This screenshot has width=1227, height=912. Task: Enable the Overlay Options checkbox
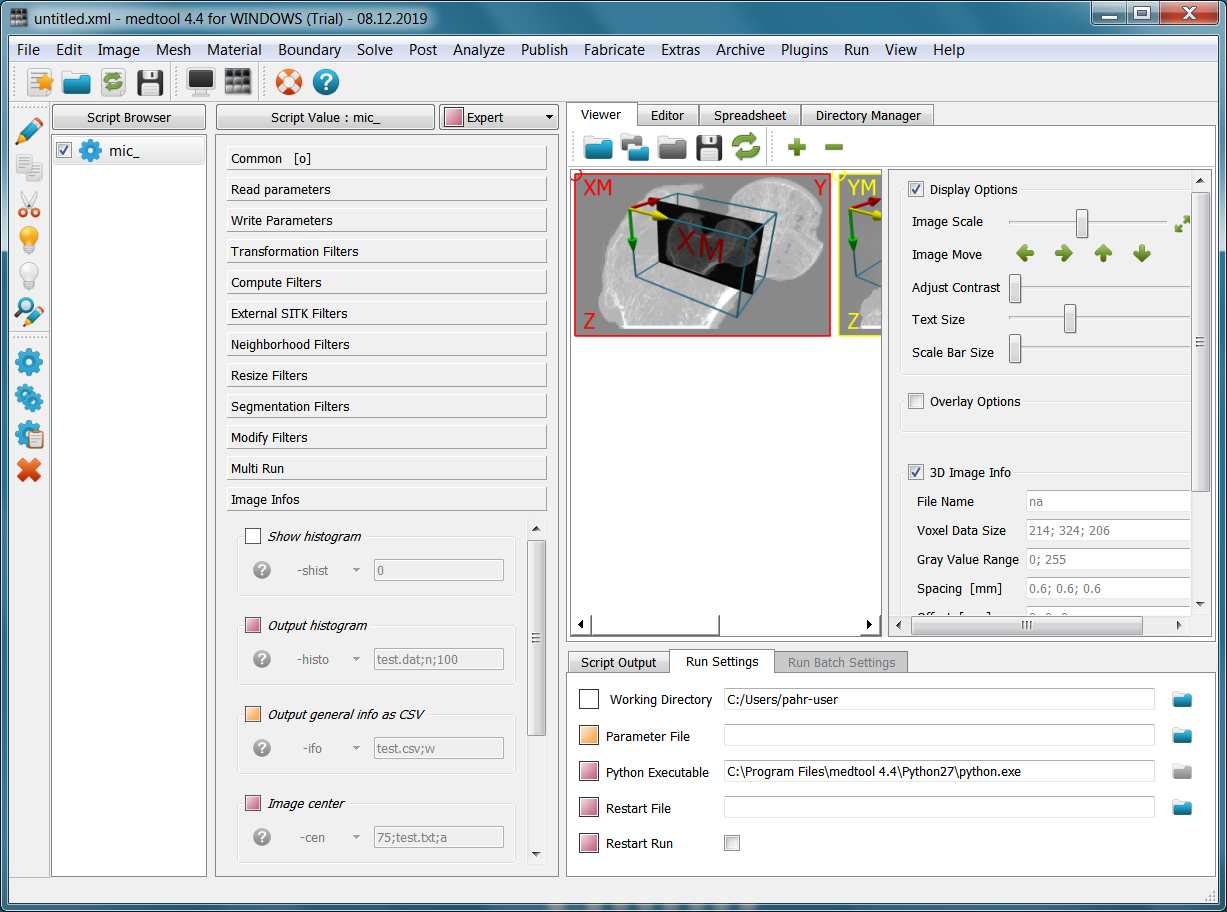pyautogui.click(x=916, y=401)
